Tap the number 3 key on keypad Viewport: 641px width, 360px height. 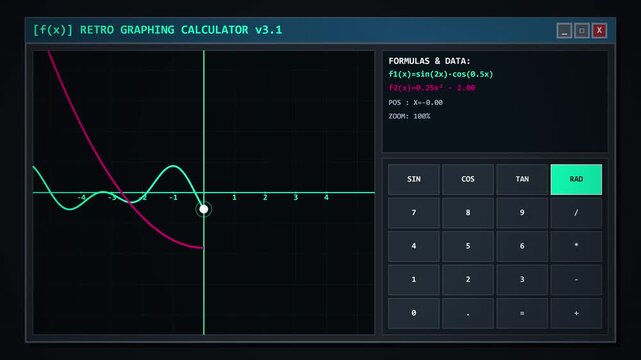click(x=522, y=280)
